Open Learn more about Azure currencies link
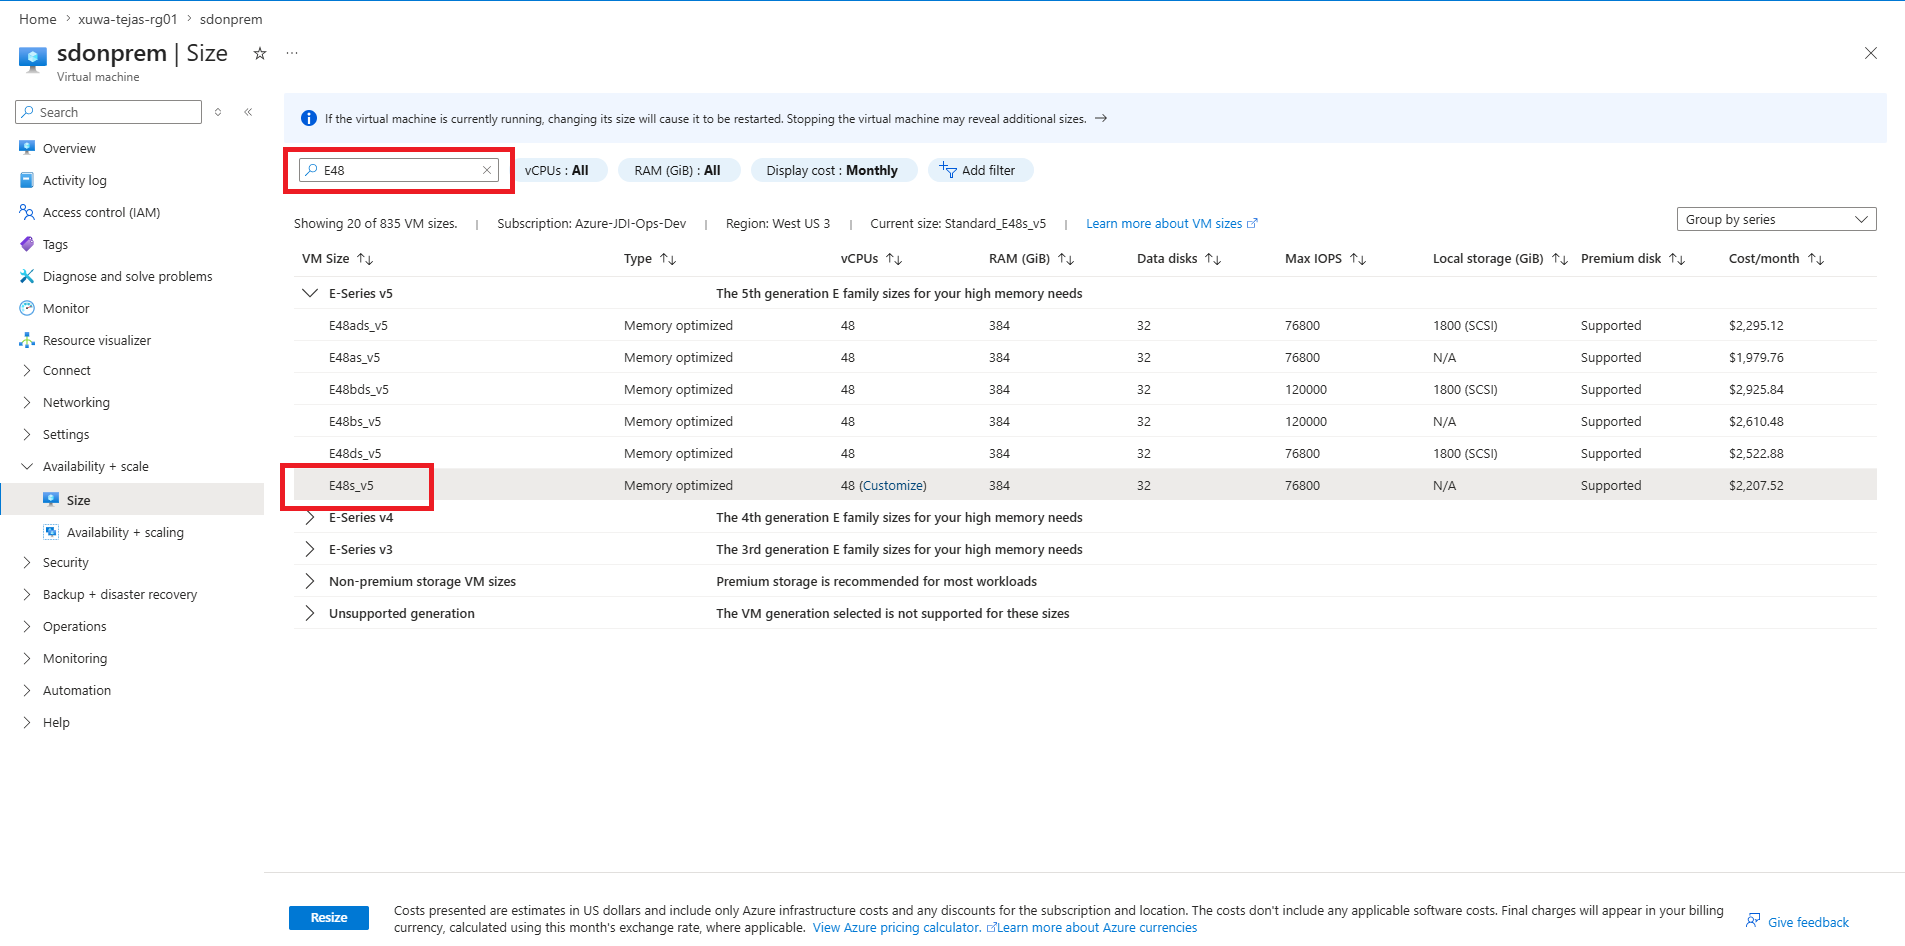 [x=1096, y=927]
